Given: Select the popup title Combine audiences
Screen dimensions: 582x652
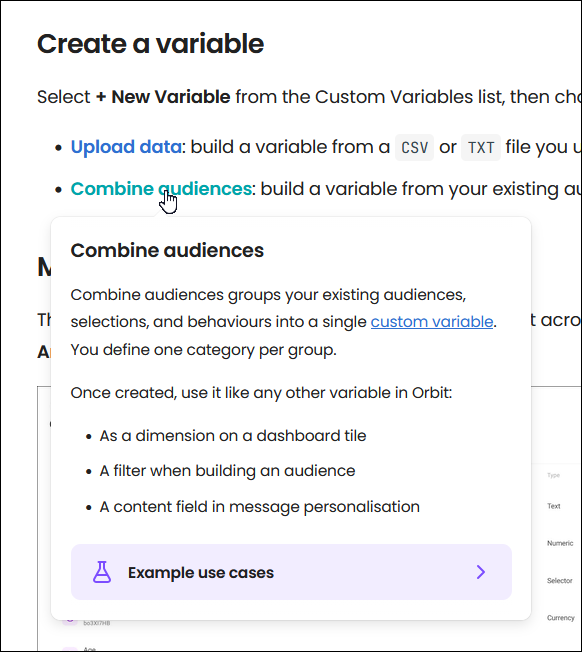Looking at the screenshot, I should 167,250.
